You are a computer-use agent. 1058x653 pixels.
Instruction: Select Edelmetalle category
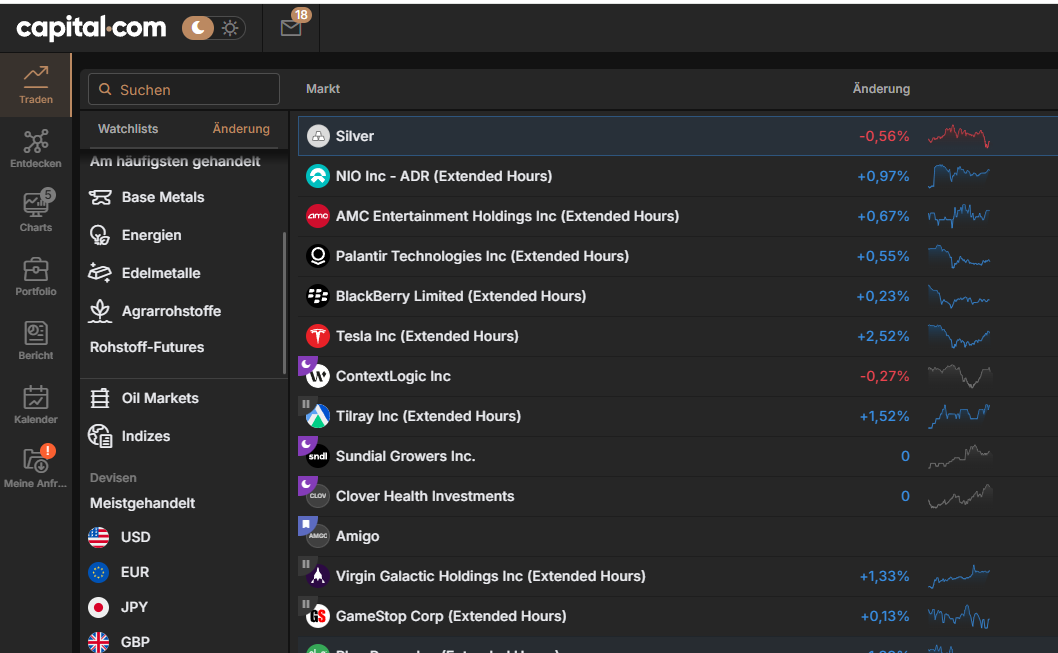161,273
